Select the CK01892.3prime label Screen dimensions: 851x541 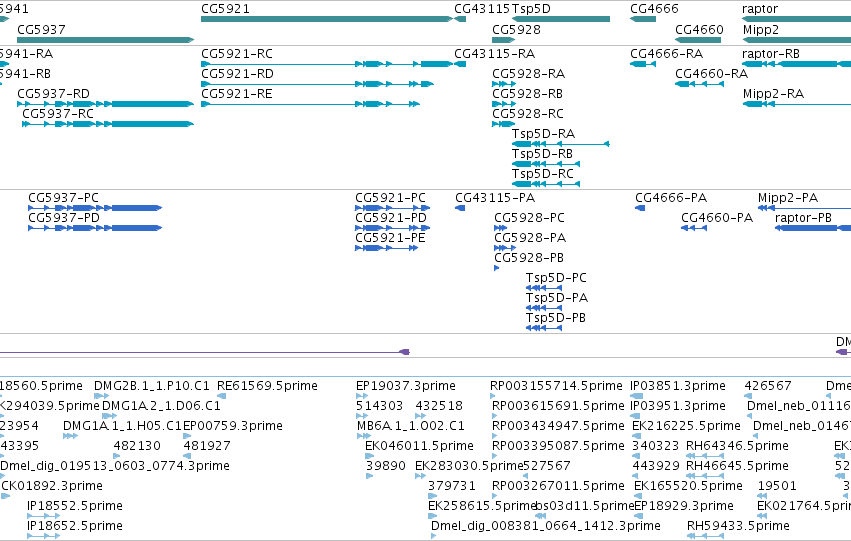click(52, 486)
